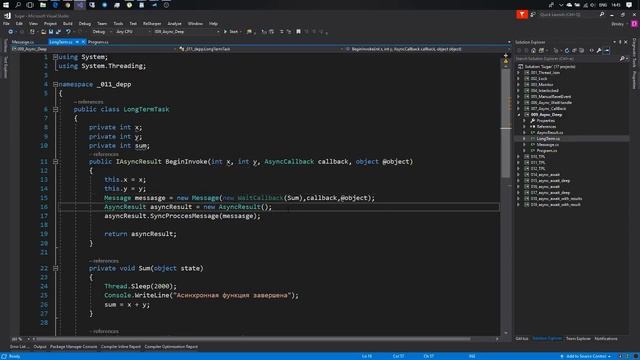
Task: Collapse the Sum method region
Action: pyautogui.click(x=55, y=269)
